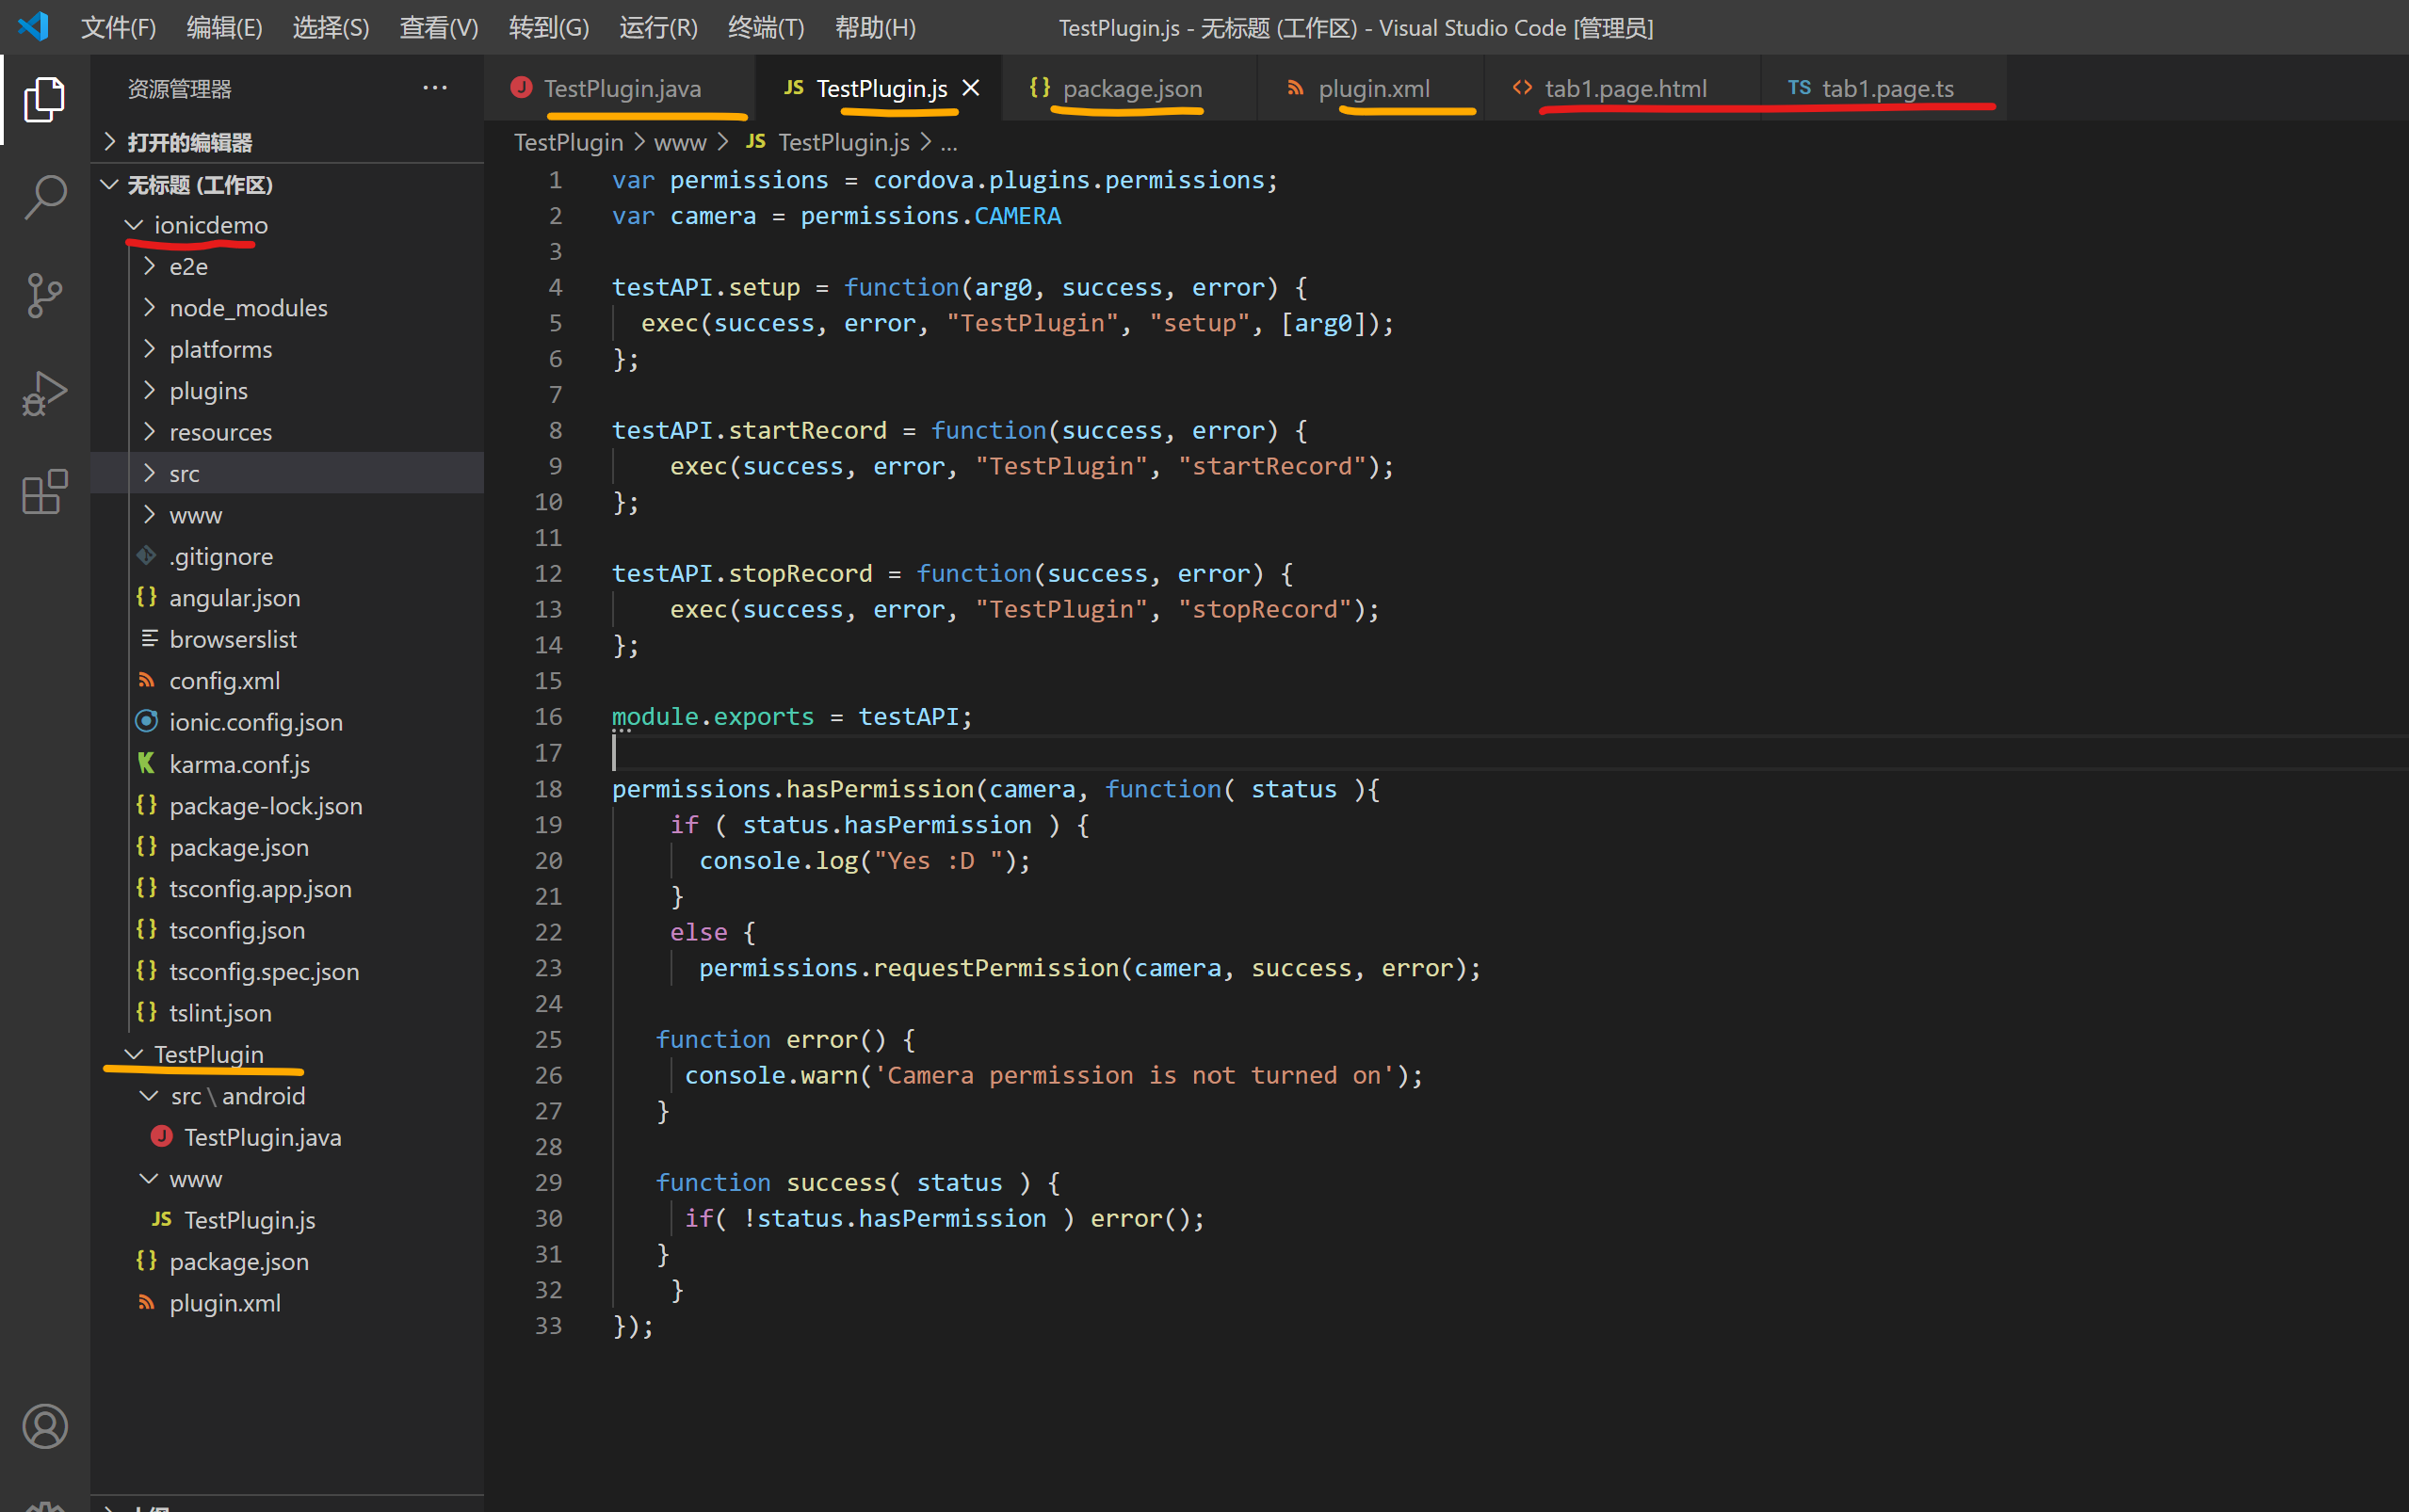Open the Search view icon
The height and width of the screenshot is (1512, 2409).
click(44, 197)
